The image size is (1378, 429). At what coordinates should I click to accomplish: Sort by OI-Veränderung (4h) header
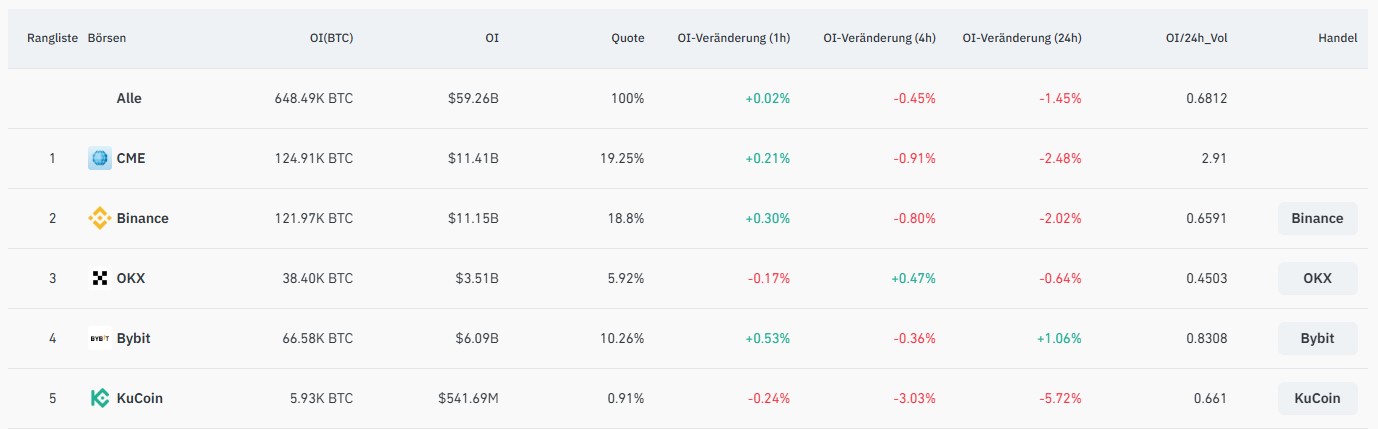[879, 38]
